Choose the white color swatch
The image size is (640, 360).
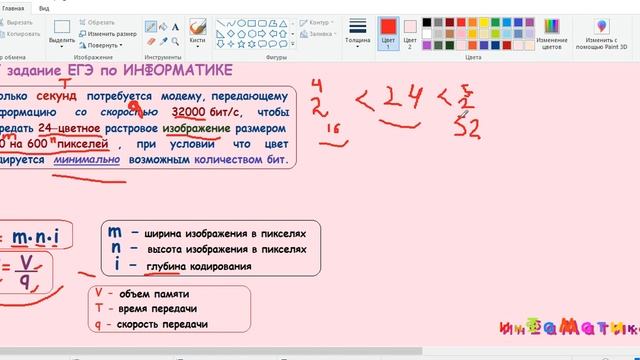[427, 33]
